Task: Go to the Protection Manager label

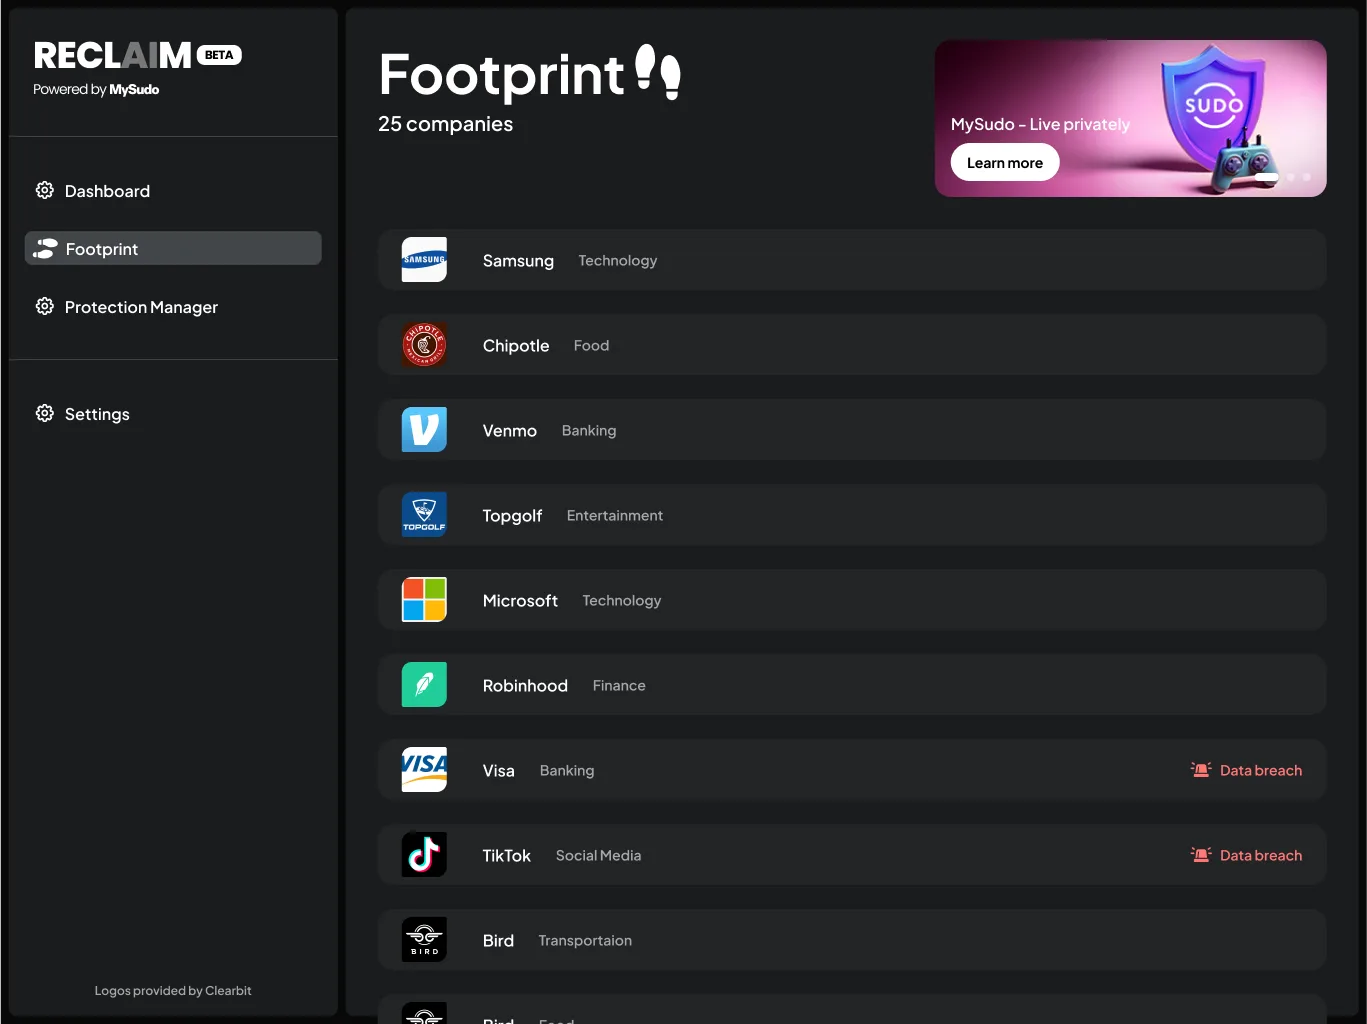Action: [141, 307]
